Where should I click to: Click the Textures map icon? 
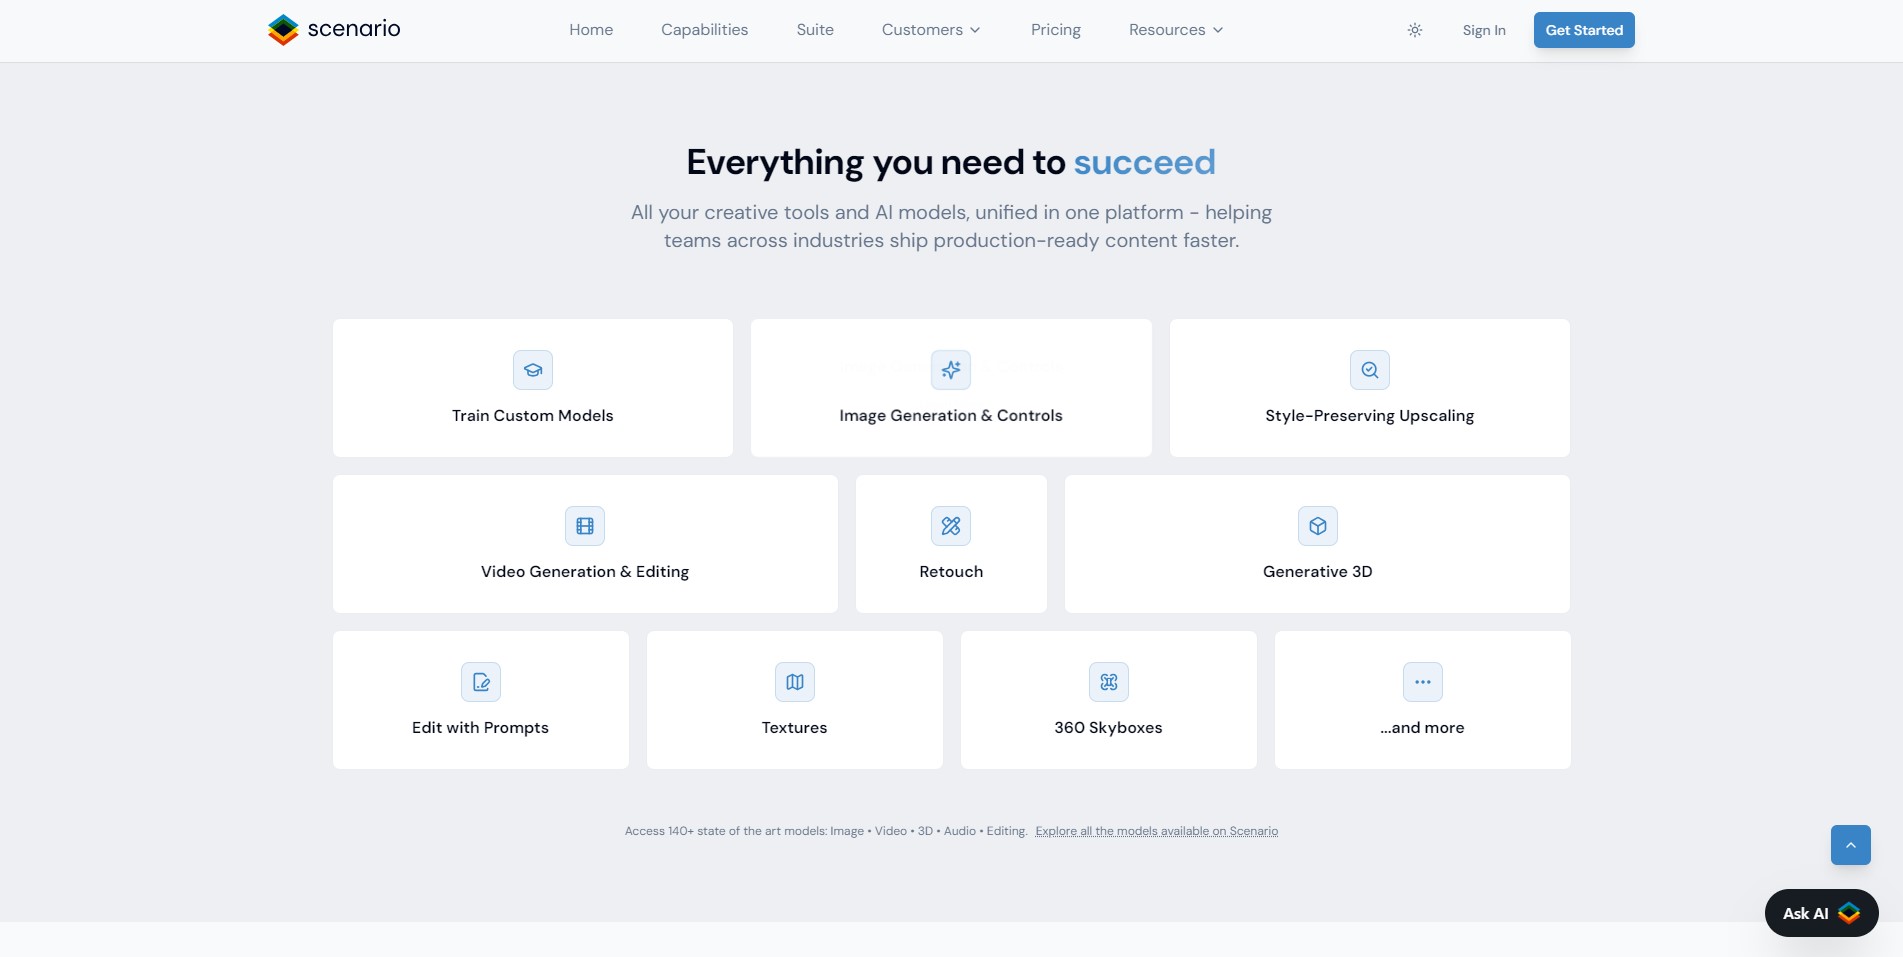point(795,682)
